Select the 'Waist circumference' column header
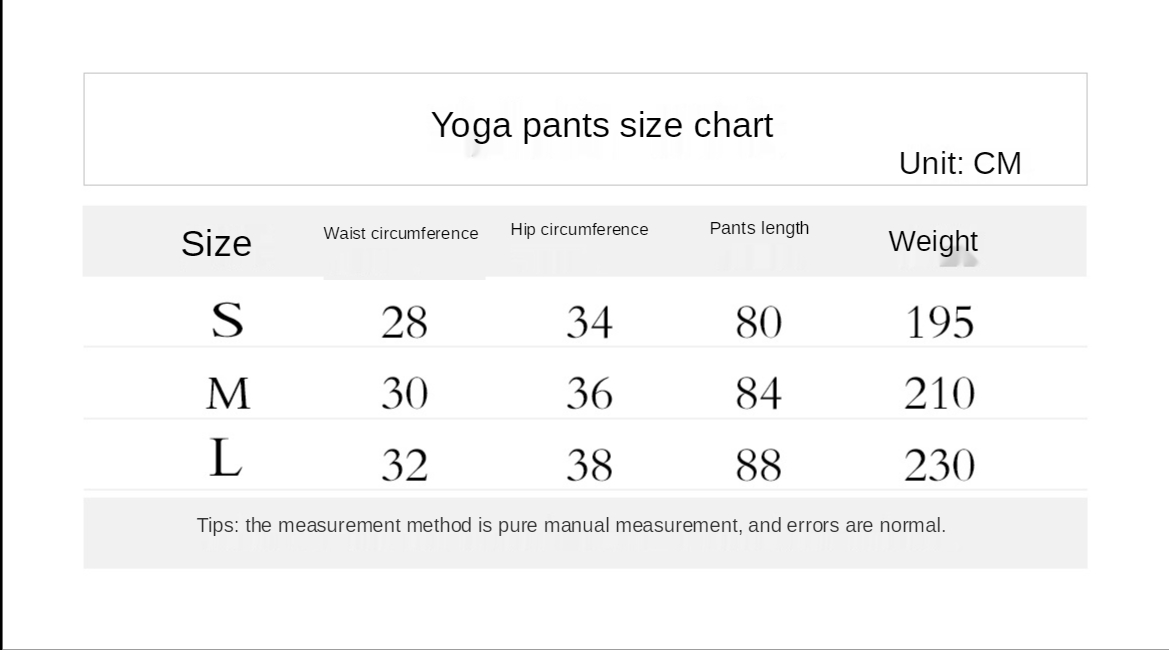 [400, 233]
